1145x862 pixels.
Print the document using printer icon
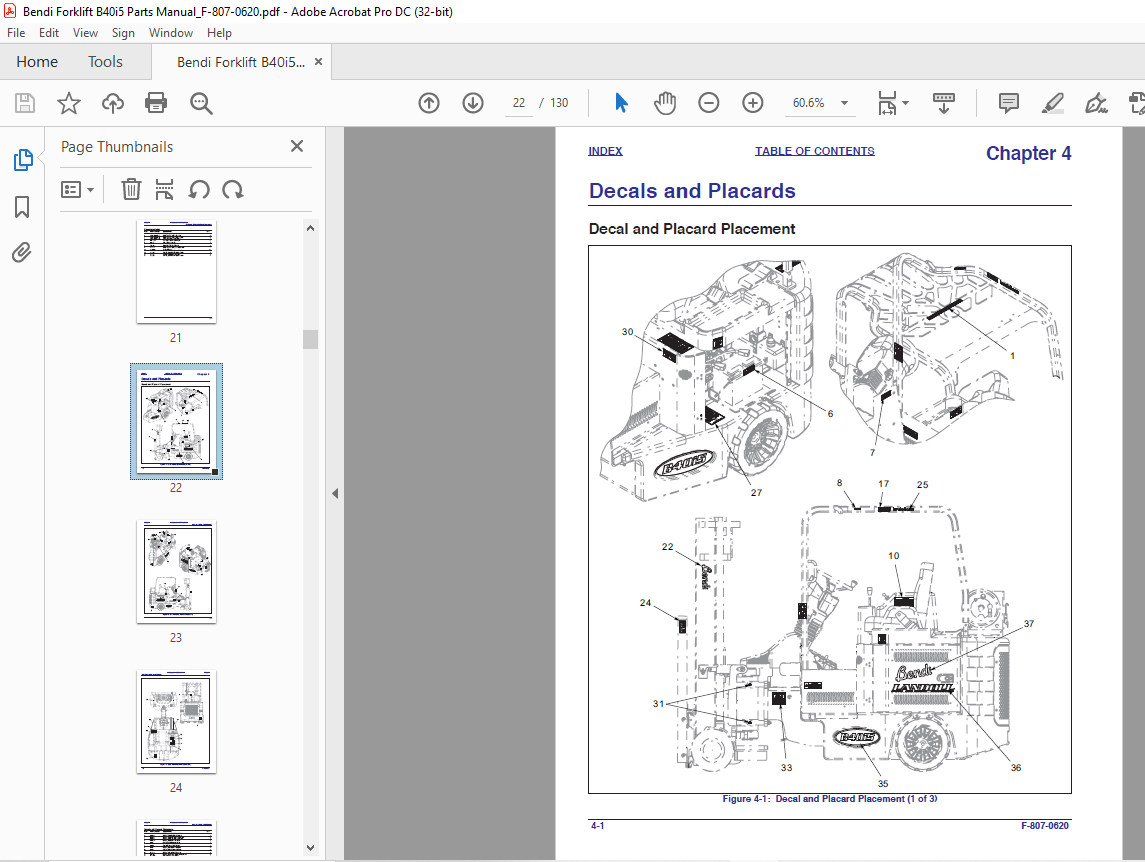click(x=156, y=103)
